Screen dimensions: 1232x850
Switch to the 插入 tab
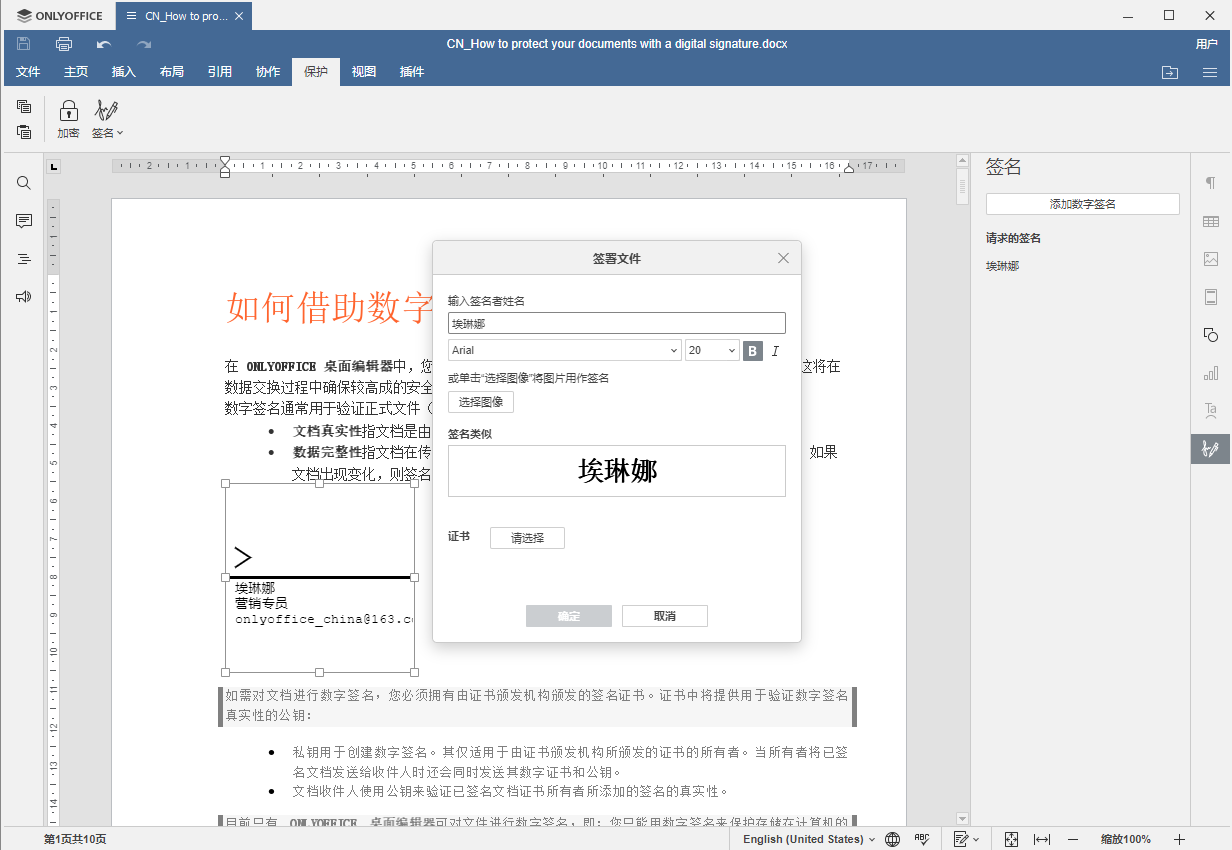pyautogui.click(x=124, y=72)
